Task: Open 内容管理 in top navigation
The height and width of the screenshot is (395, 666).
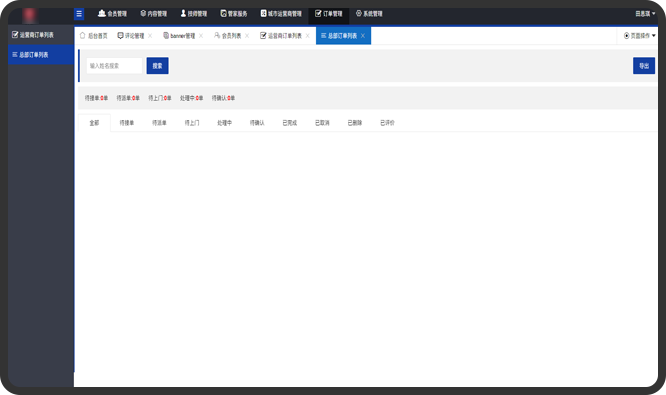Action: click(x=153, y=14)
